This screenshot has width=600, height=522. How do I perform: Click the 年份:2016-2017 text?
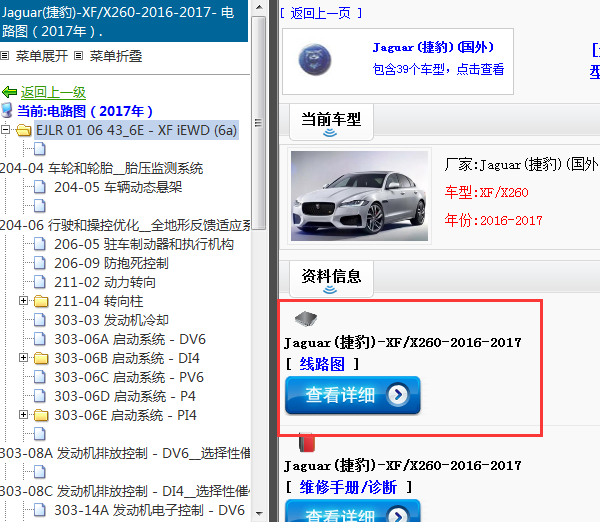coord(493,220)
